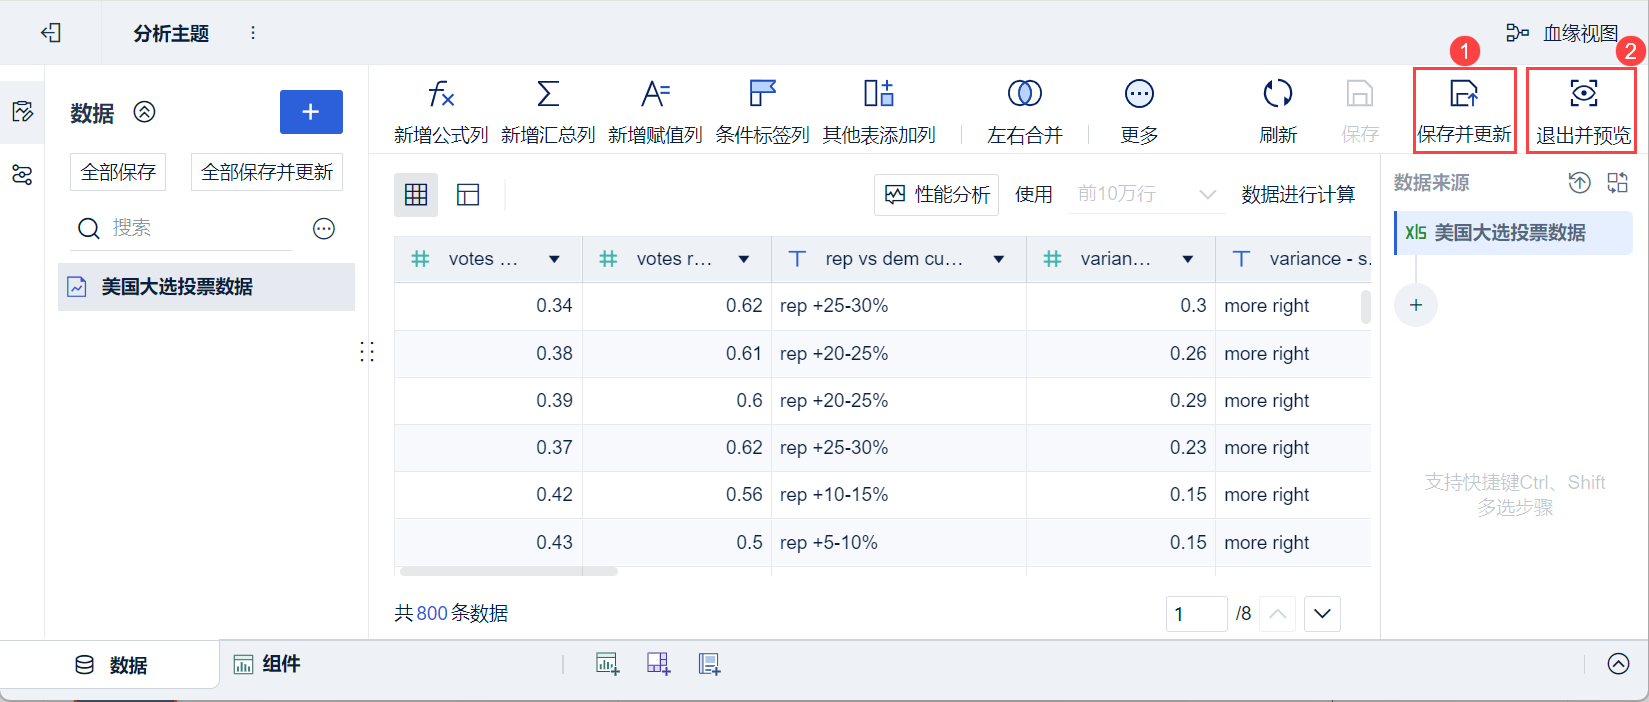1649x702 pixels.
Task: Add a summary column with 新增汇总列
Action: (548, 94)
